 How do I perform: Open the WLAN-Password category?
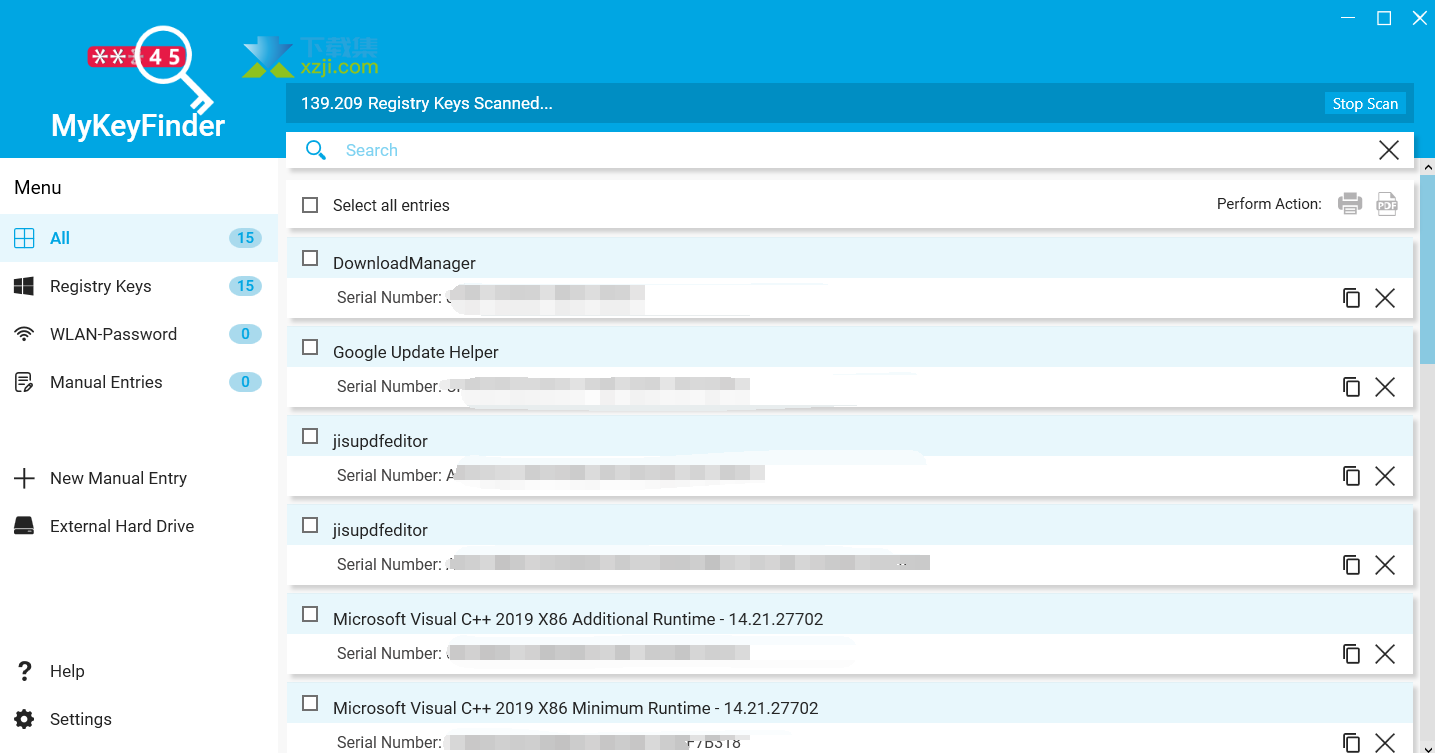(139, 334)
